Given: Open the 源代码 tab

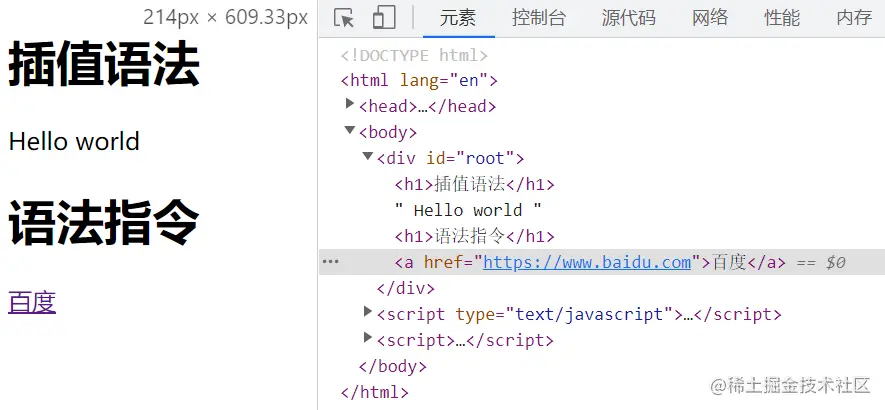Looking at the screenshot, I should coord(628,18).
